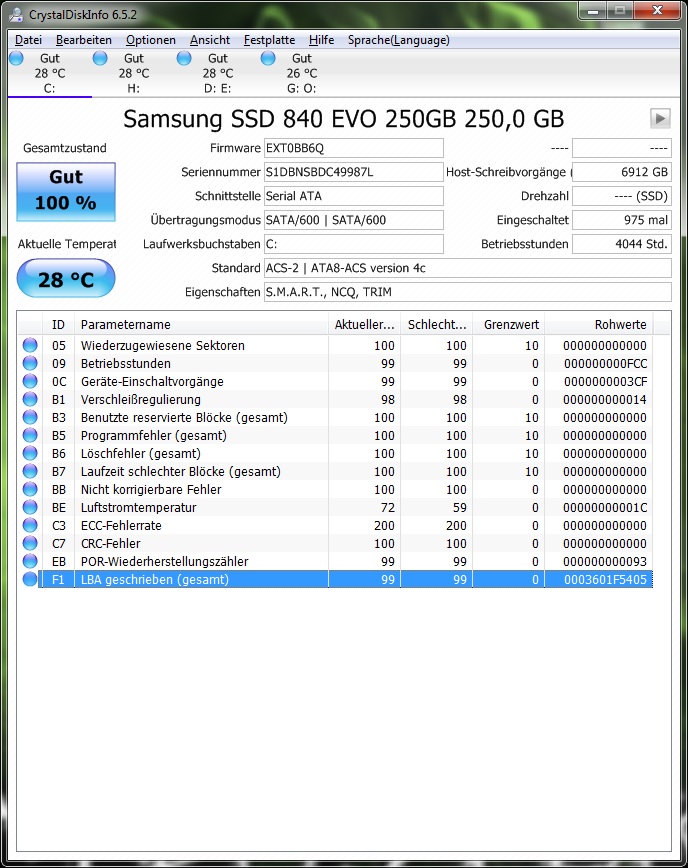This screenshot has width=688, height=868.
Task: Switch to the D: E: disk tab
Action: (218, 73)
